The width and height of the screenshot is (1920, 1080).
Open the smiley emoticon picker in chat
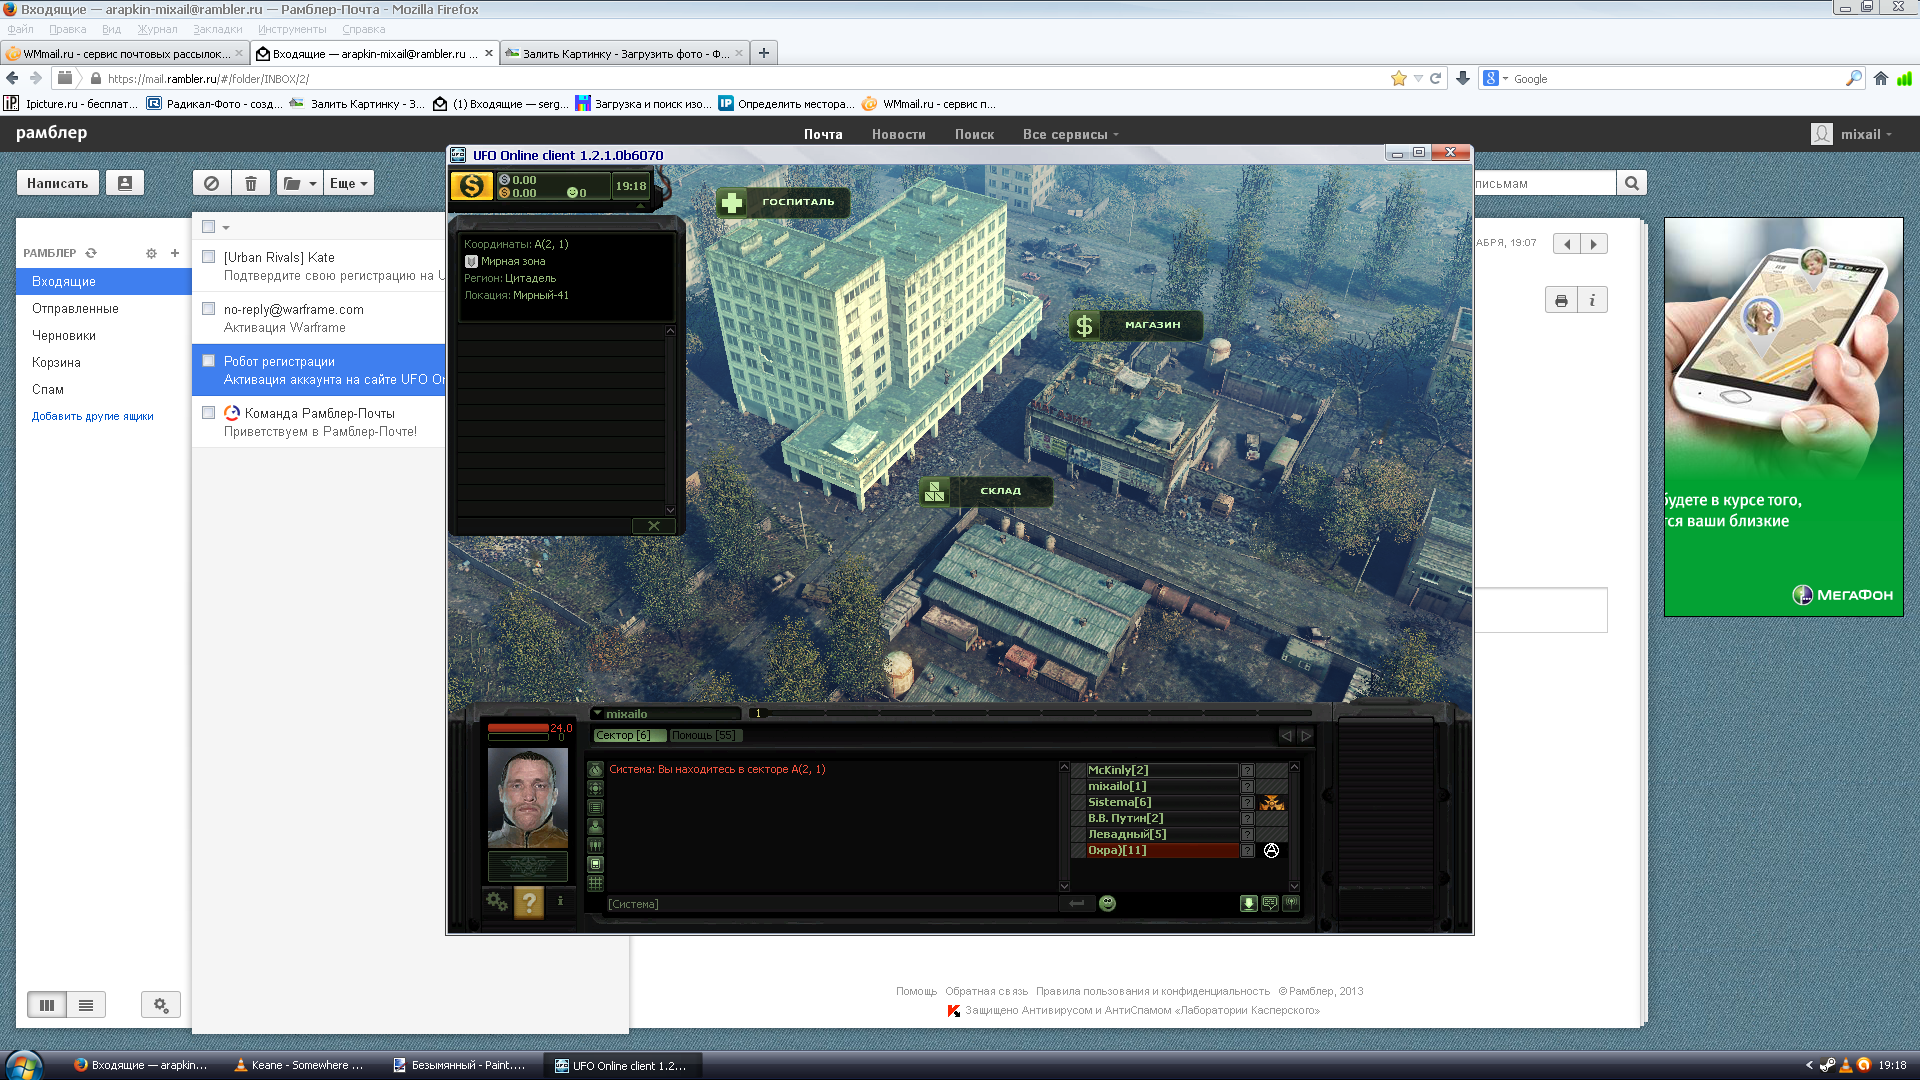tap(1107, 903)
